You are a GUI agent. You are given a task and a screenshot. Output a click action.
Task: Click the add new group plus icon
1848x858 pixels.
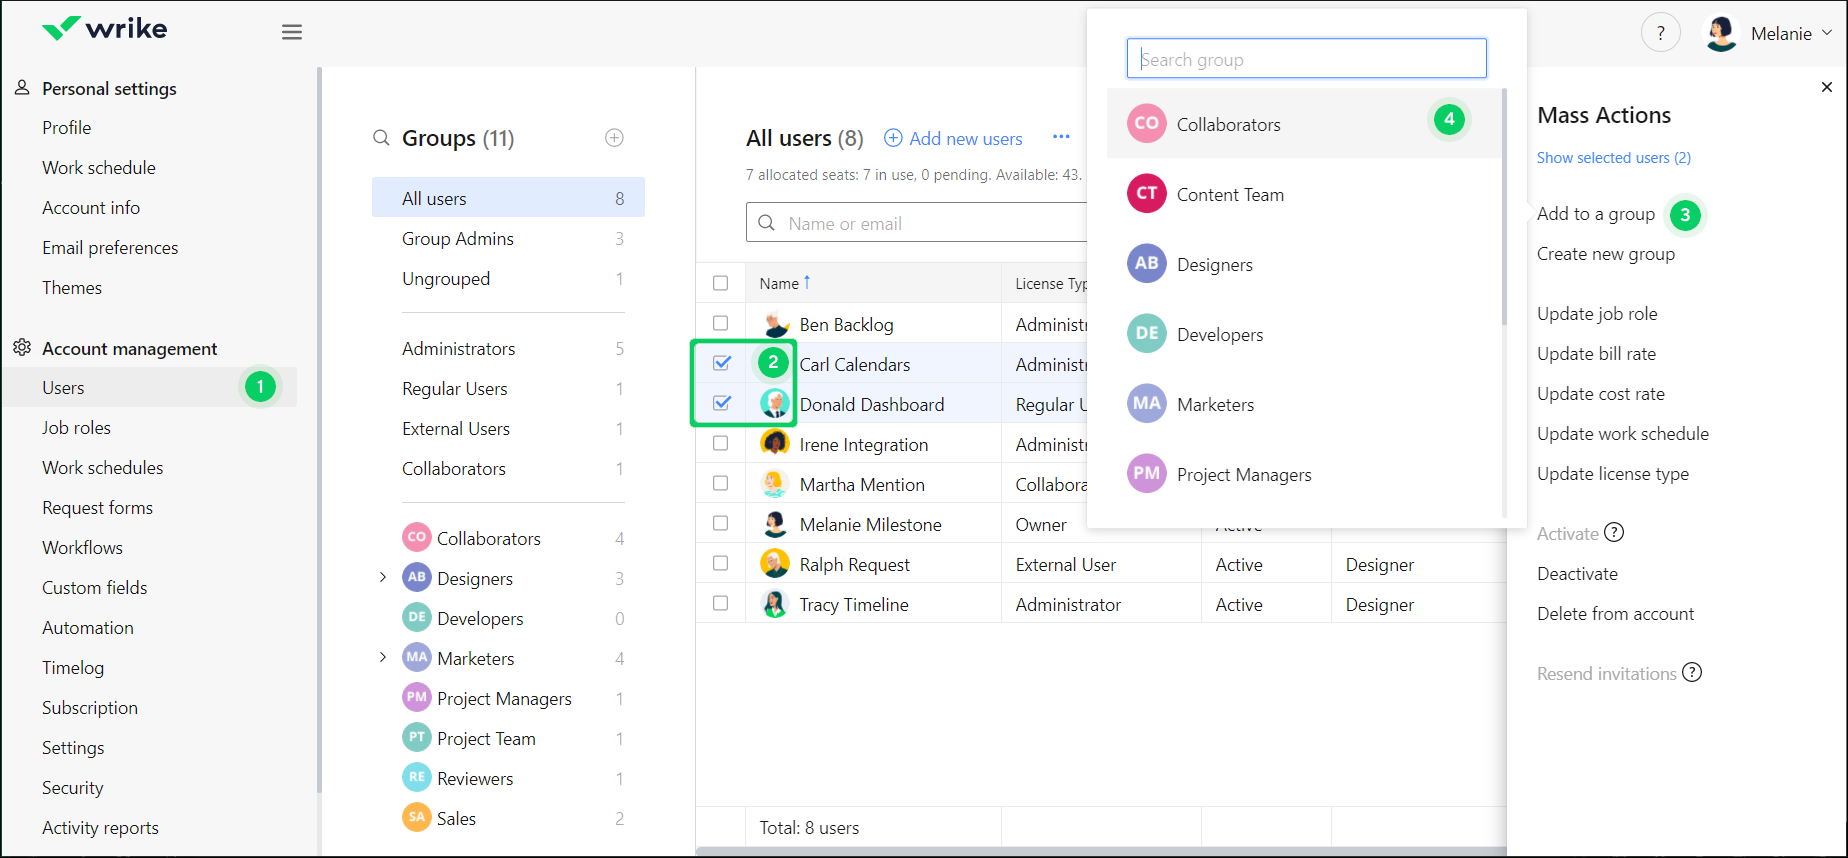tap(614, 138)
